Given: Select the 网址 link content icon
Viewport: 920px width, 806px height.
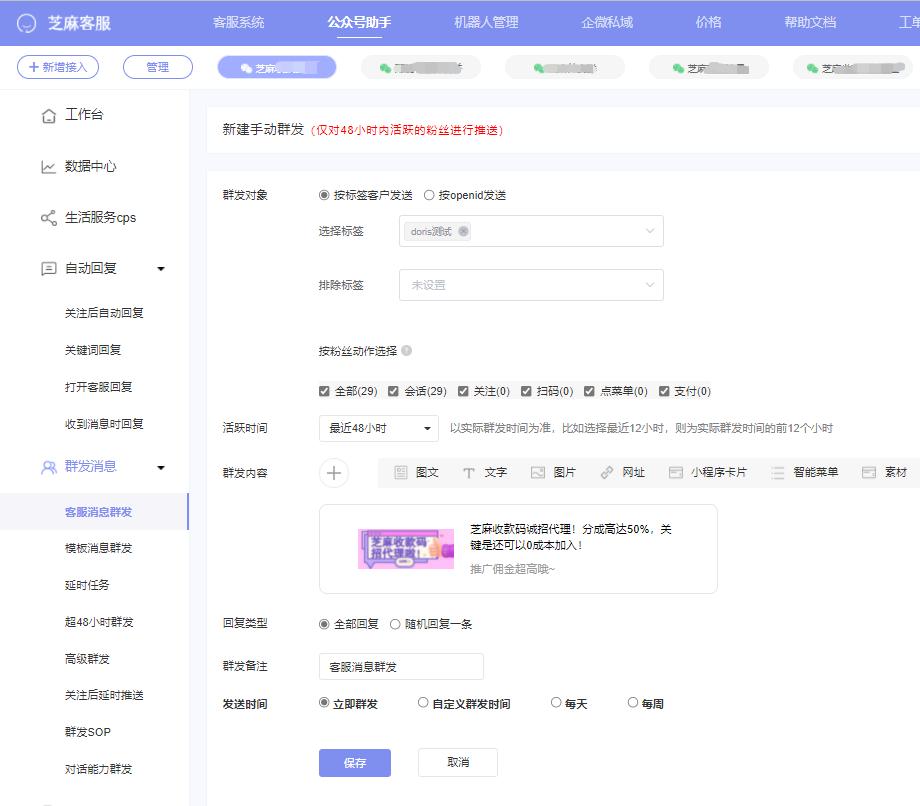Looking at the screenshot, I should 623,472.
